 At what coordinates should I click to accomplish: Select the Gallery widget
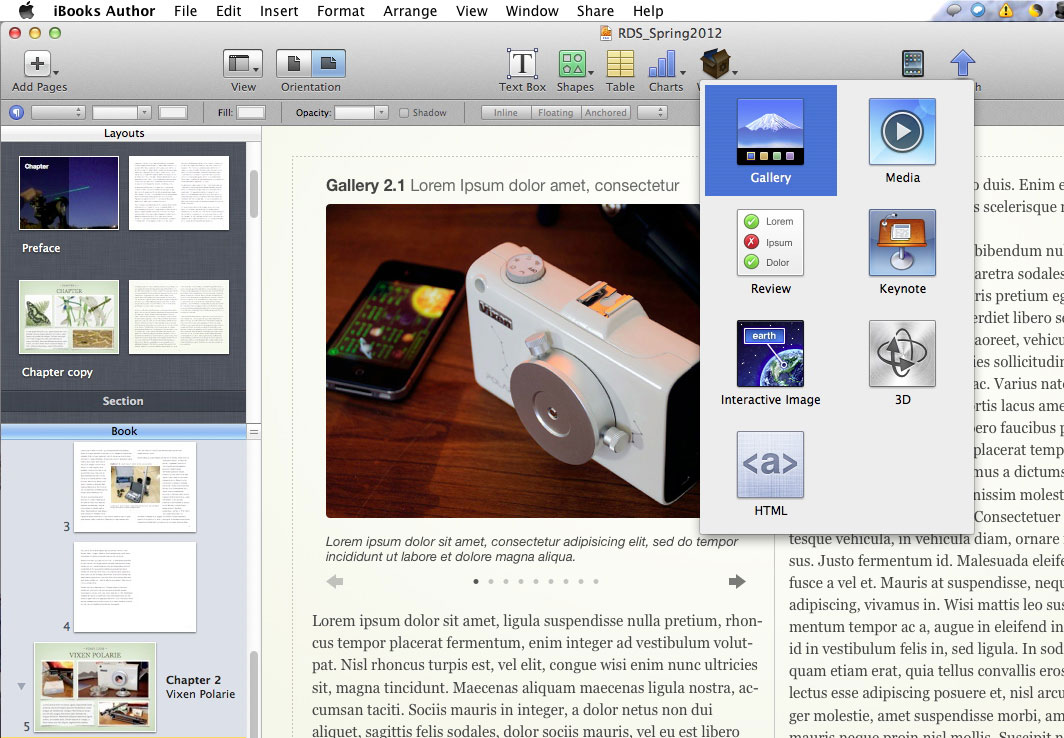tap(770, 140)
